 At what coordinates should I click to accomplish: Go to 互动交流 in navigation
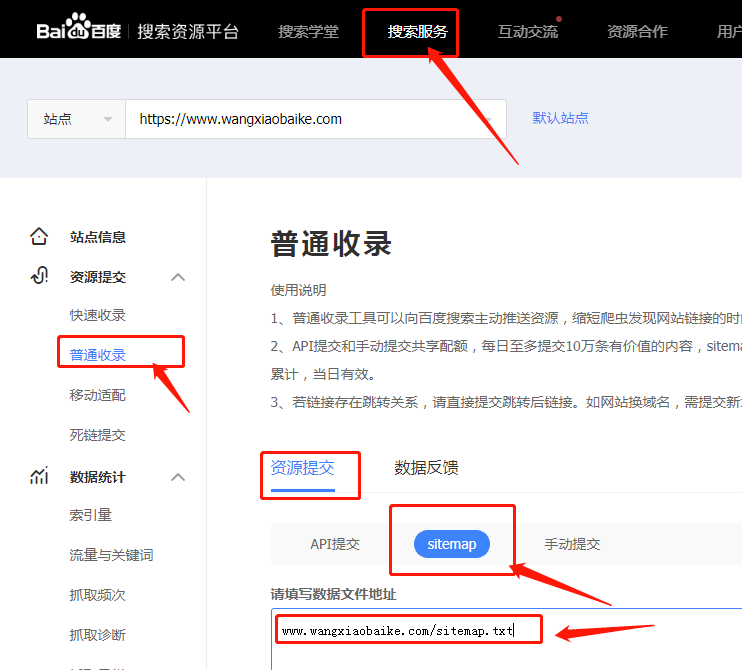pos(528,32)
